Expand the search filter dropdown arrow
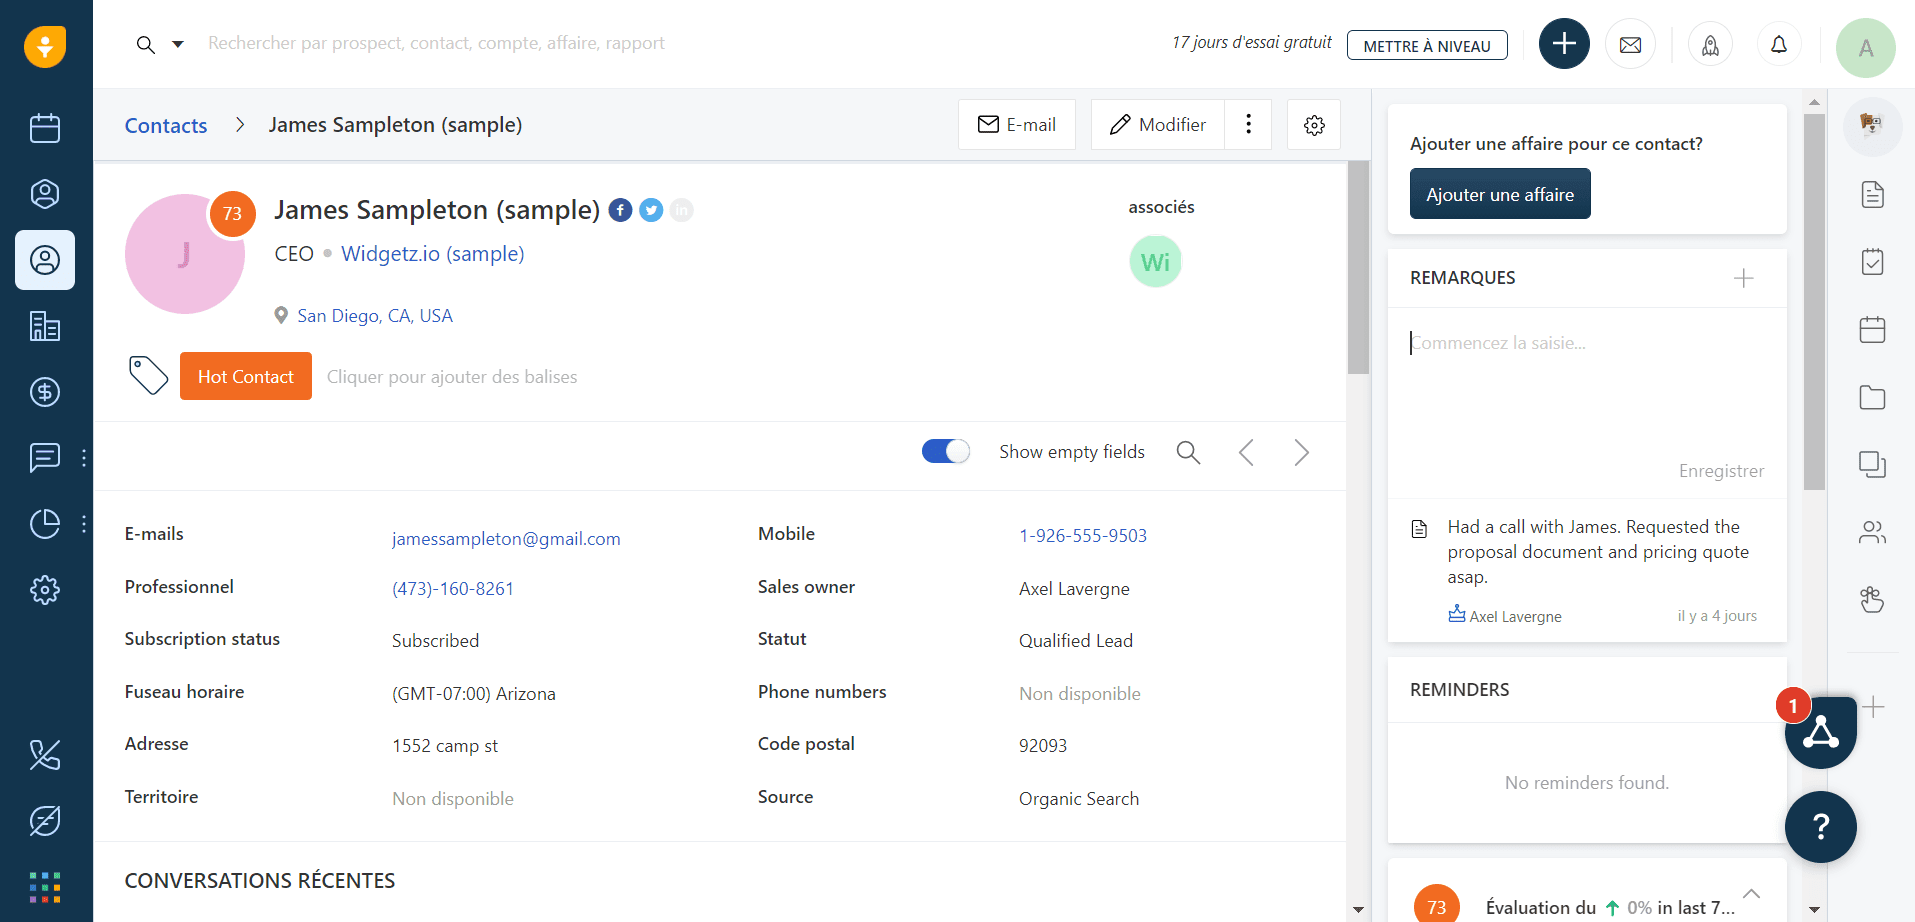 (x=178, y=44)
